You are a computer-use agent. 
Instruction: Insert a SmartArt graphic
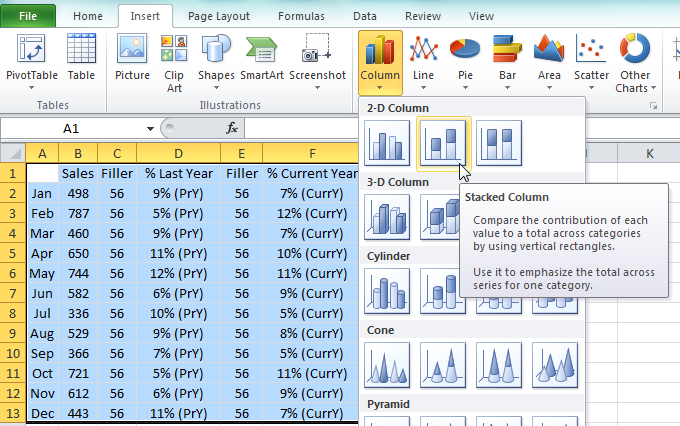click(262, 56)
